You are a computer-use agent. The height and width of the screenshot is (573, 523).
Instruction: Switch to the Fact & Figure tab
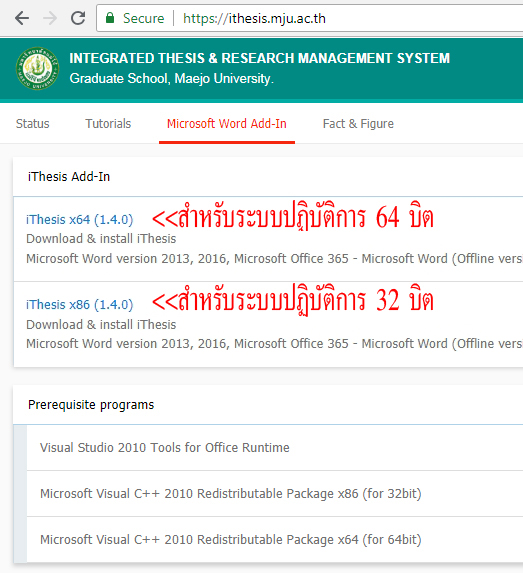[x=358, y=124]
